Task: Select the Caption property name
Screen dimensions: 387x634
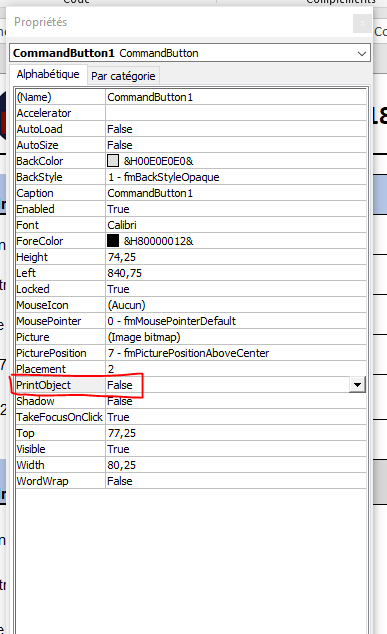Action: click(35, 193)
